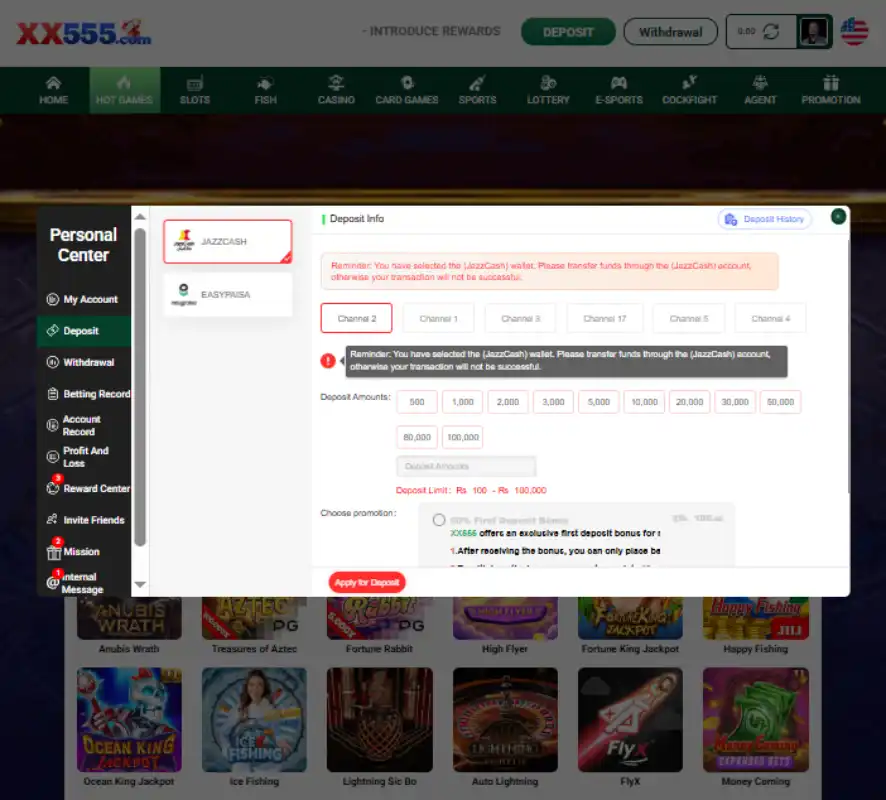
Task: Choose 1,000 deposit amount
Action: [x=462, y=402]
